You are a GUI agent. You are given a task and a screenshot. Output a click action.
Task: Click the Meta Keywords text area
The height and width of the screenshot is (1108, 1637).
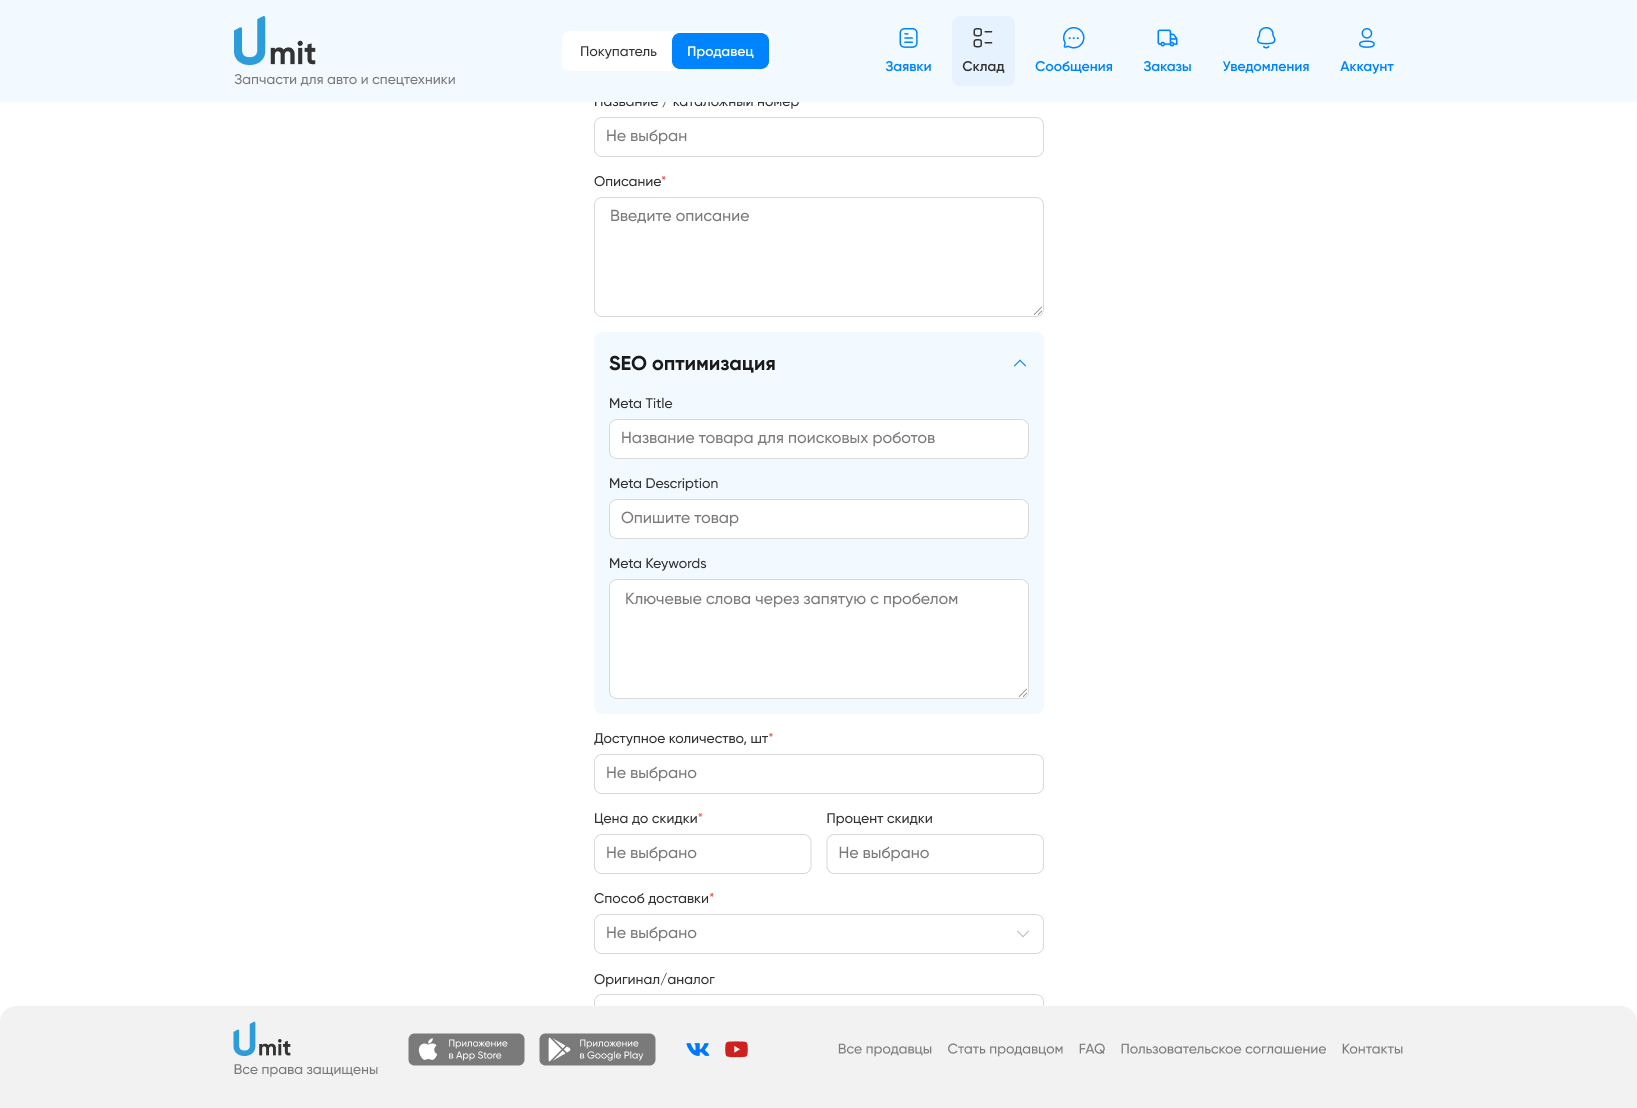click(x=819, y=639)
